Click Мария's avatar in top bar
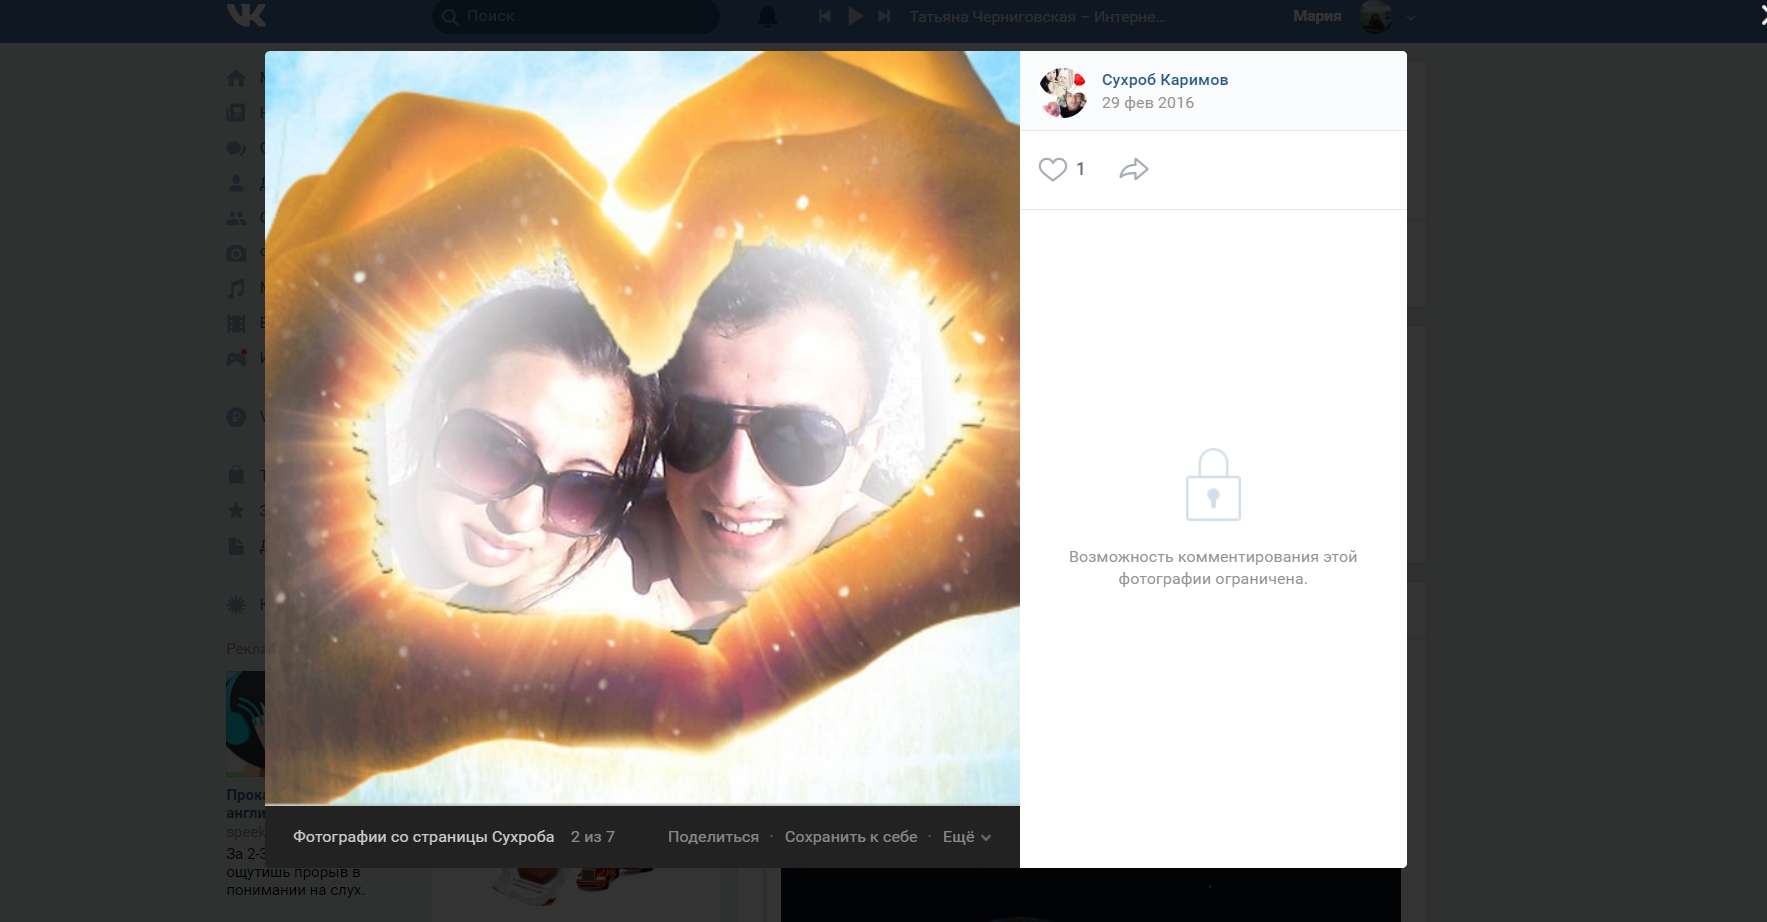The image size is (1767, 922). pyautogui.click(x=1376, y=16)
